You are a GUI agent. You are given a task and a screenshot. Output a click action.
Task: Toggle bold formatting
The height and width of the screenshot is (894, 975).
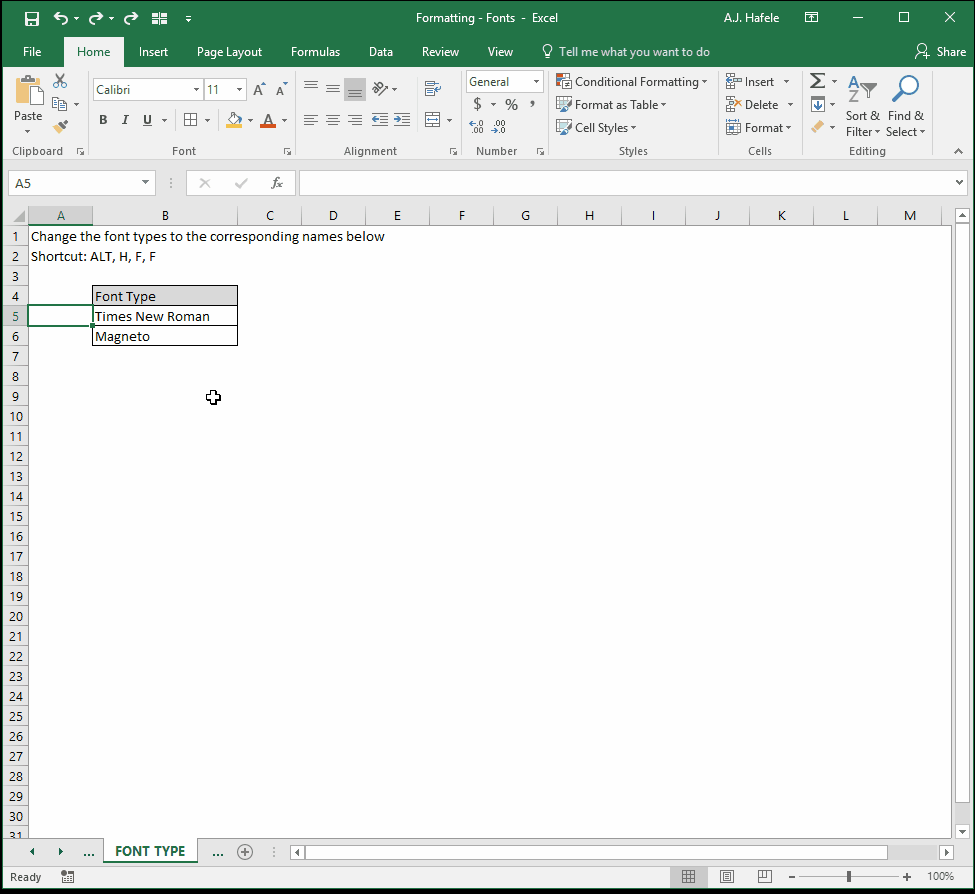click(103, 120)
